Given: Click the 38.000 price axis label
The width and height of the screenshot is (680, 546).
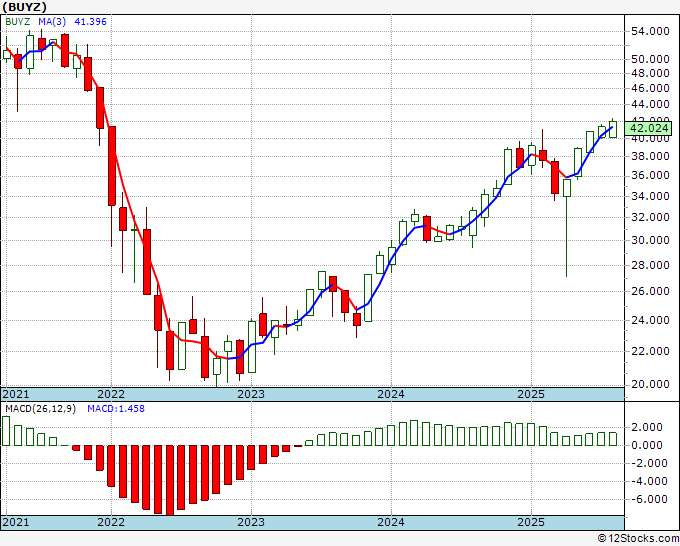Looking at the screenshot, I should 650,157.
